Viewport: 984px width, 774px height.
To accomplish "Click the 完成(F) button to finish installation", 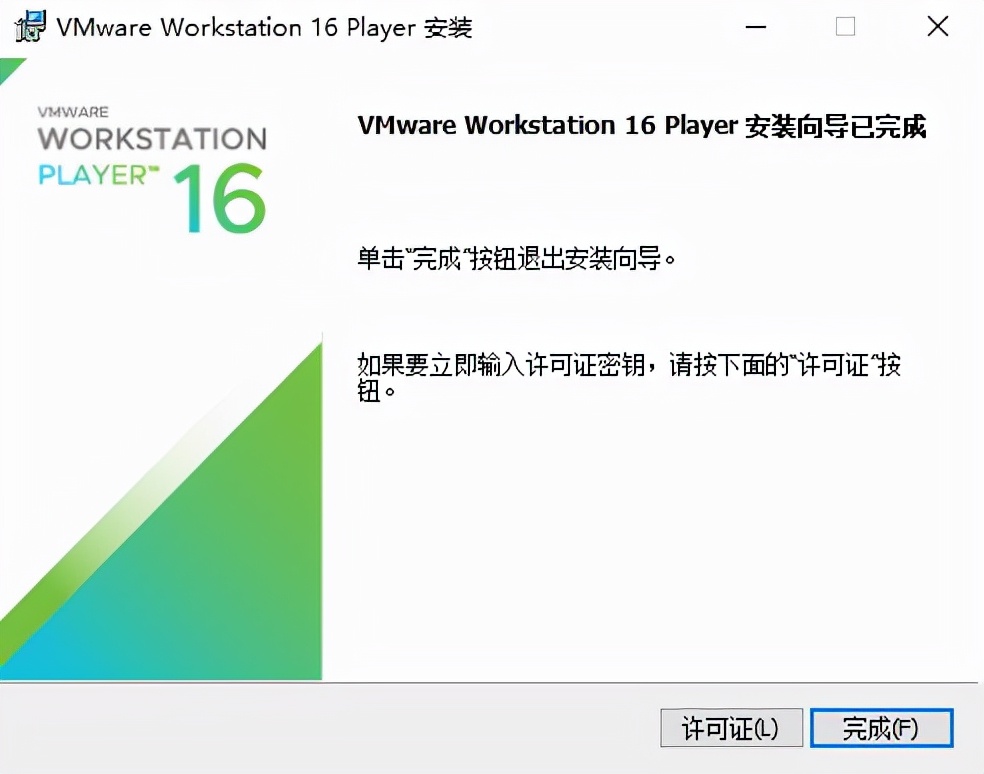I will point(881,729).
